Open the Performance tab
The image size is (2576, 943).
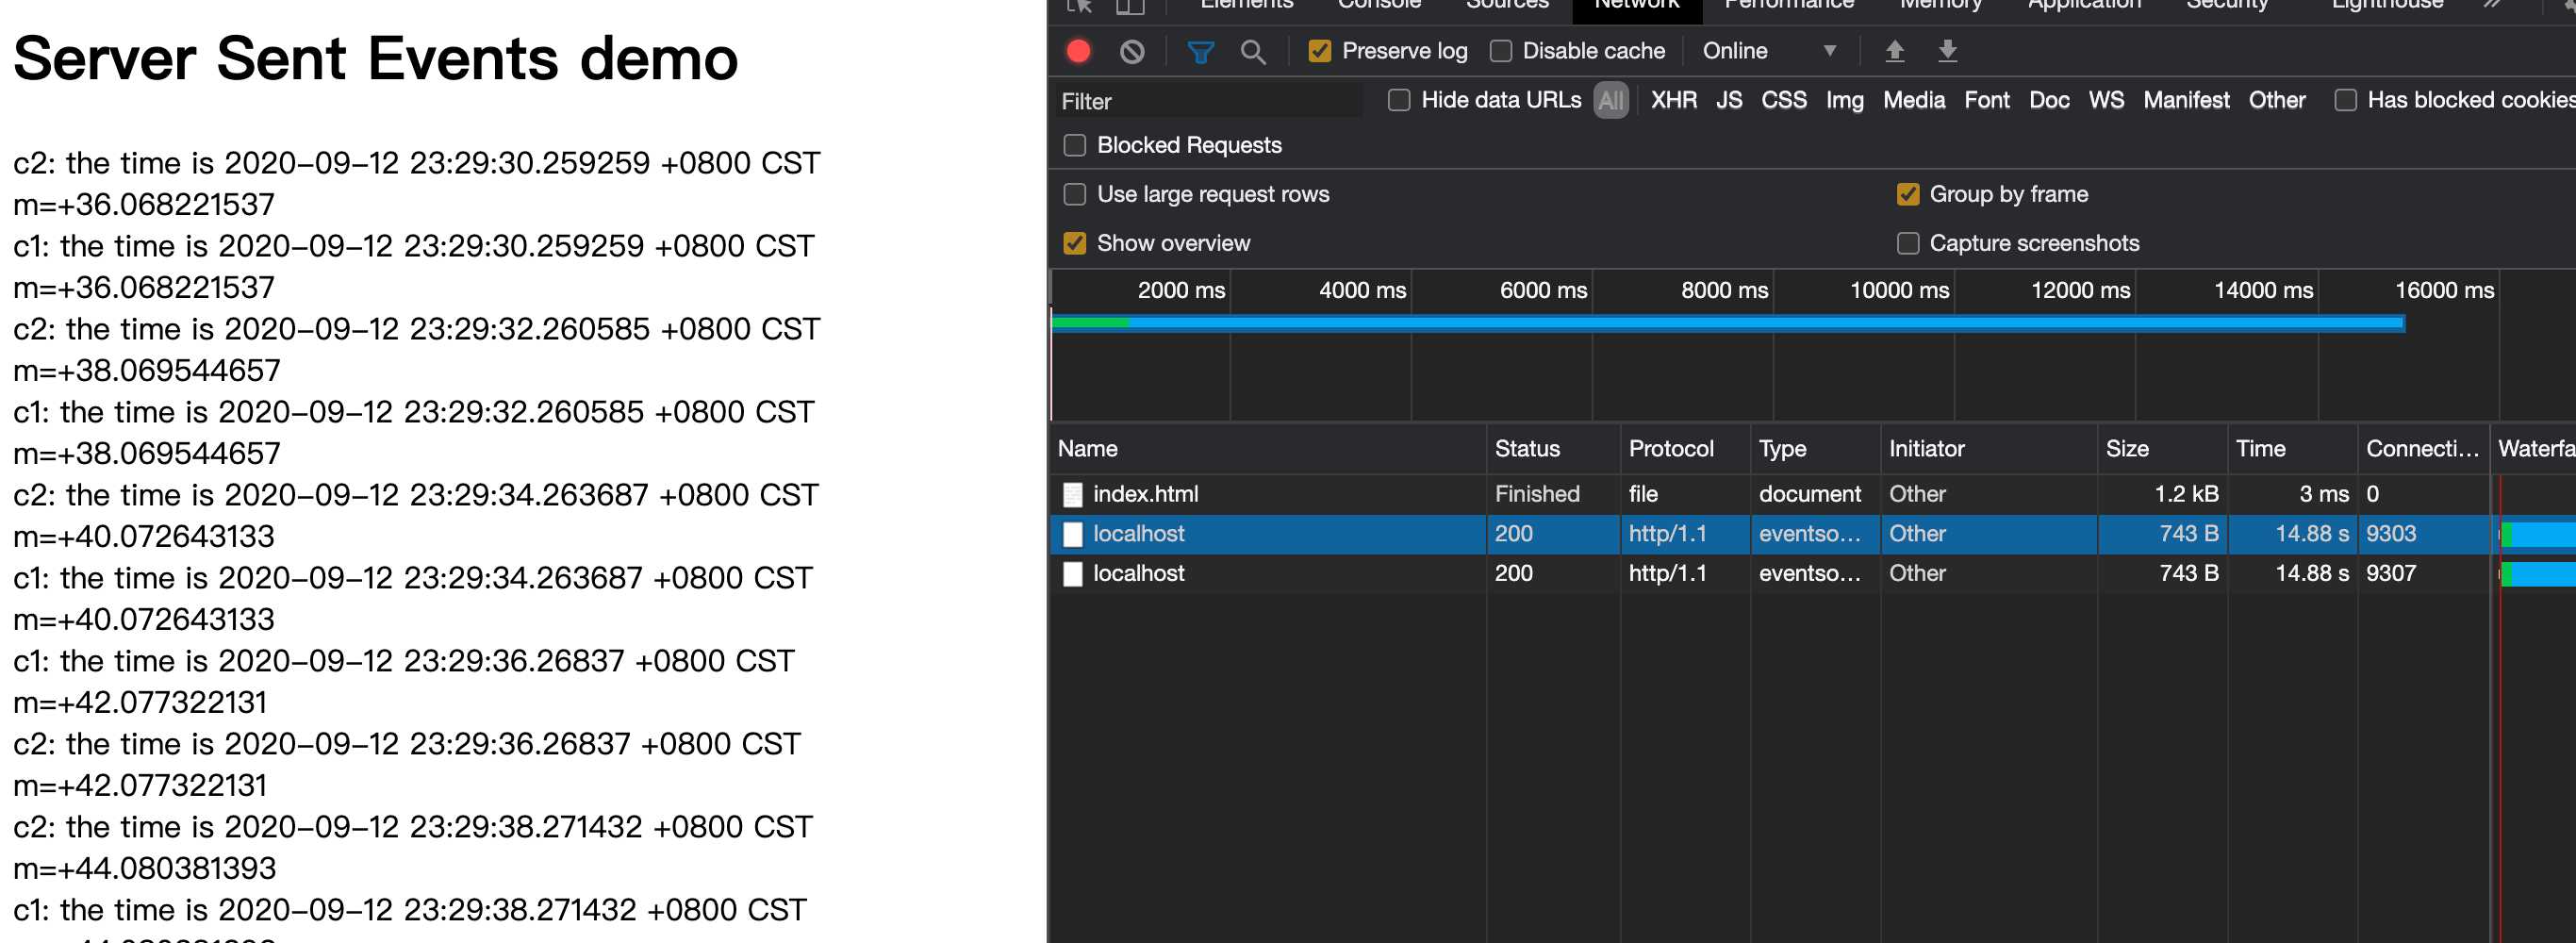[1788, 5]
